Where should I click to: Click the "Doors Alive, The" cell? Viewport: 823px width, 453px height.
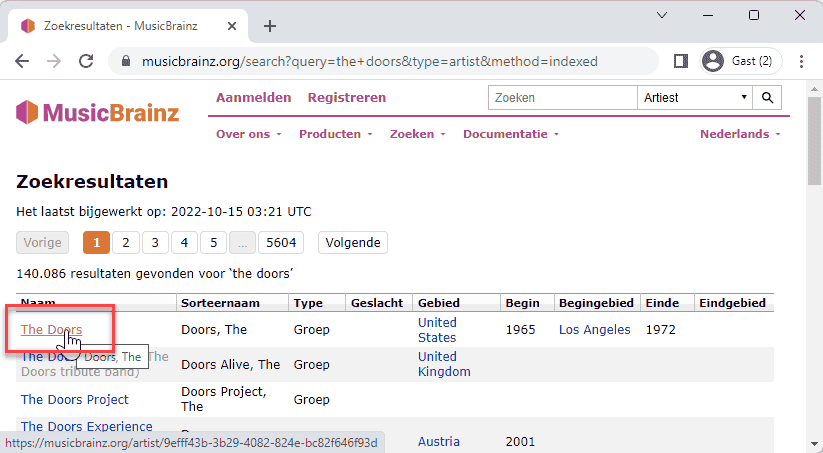(x=230, y=364)
